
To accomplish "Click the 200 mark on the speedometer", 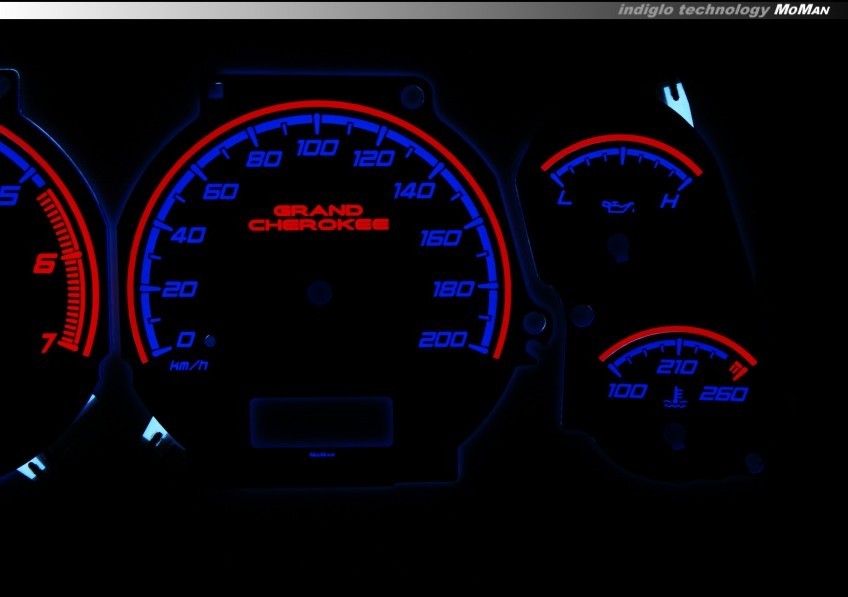I will coord(442,340).
